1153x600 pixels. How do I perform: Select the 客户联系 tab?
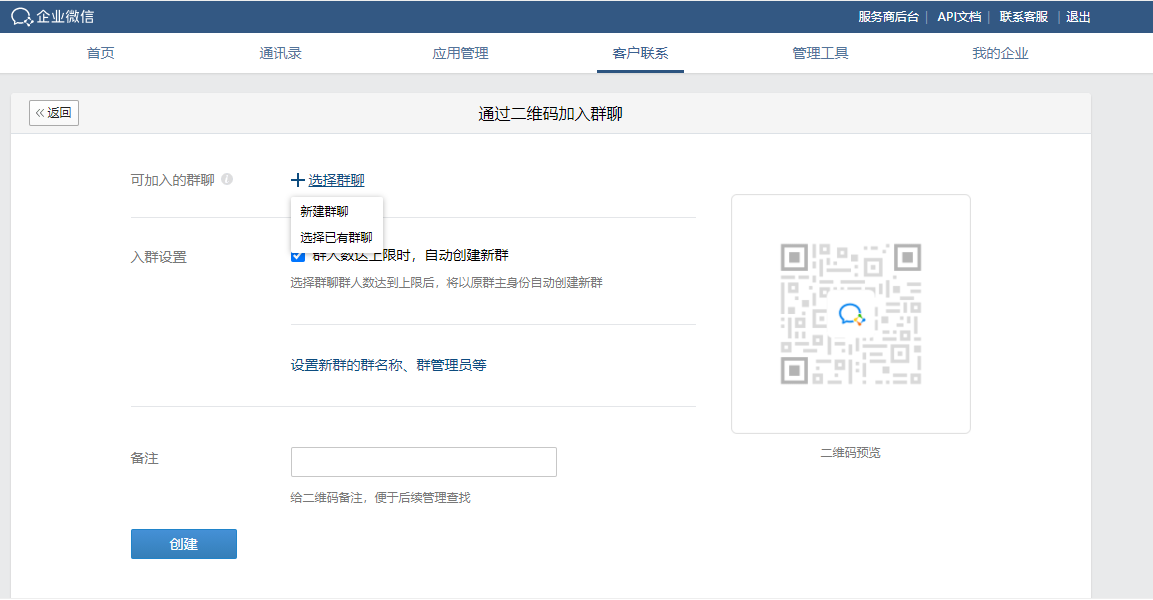click(640, 53)
